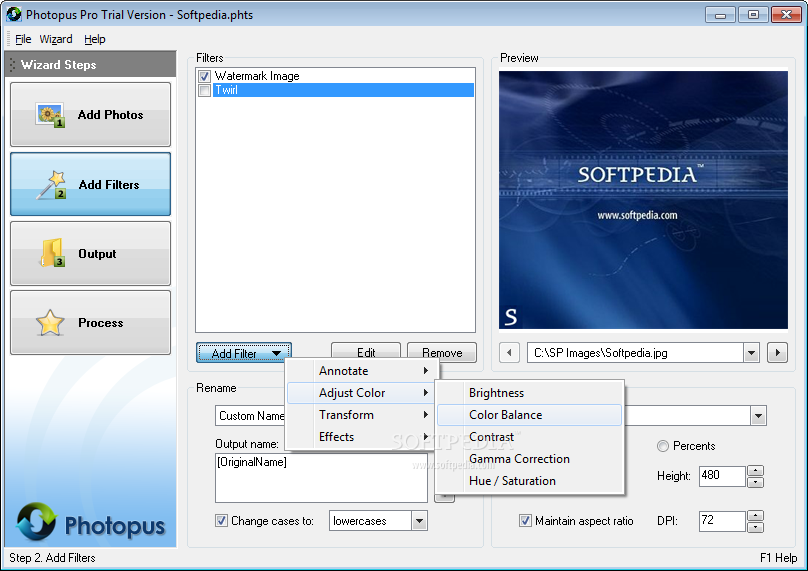Choose Contrast from the submenu
808x571 pixels.
pos(529,437)
